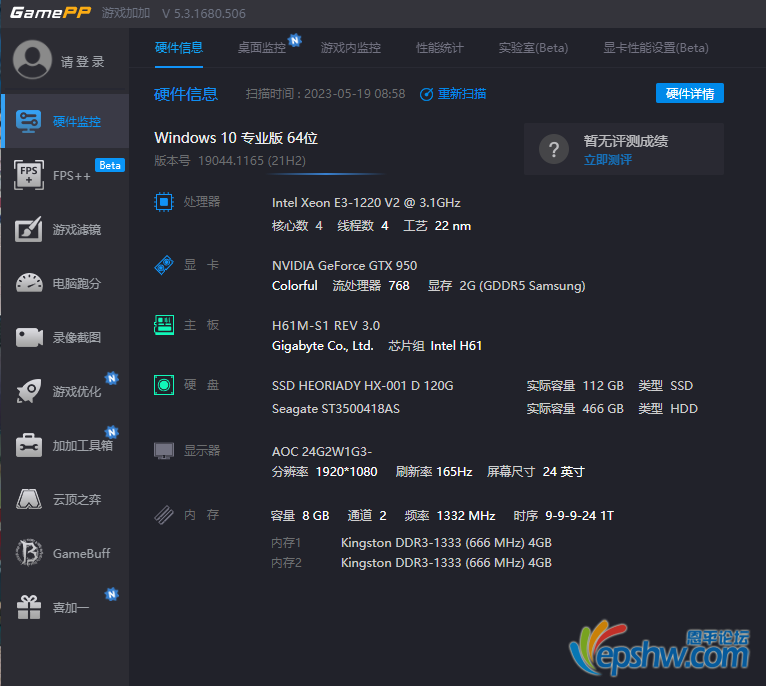766x686 pixels.
Task: Click 1920*1080 resolution value
Action: [346, 472]
